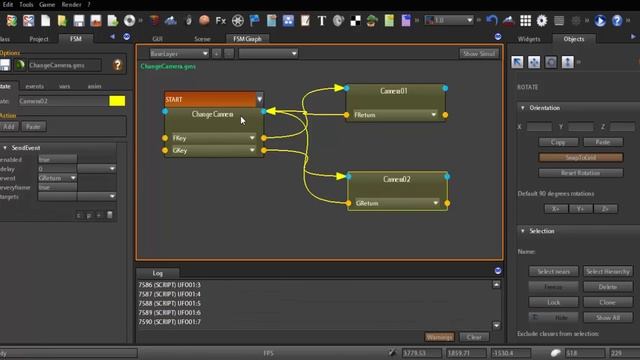This screenshot has width=640, height=360.
Task: Toggle the white grid icon
Action: (525, 20)
